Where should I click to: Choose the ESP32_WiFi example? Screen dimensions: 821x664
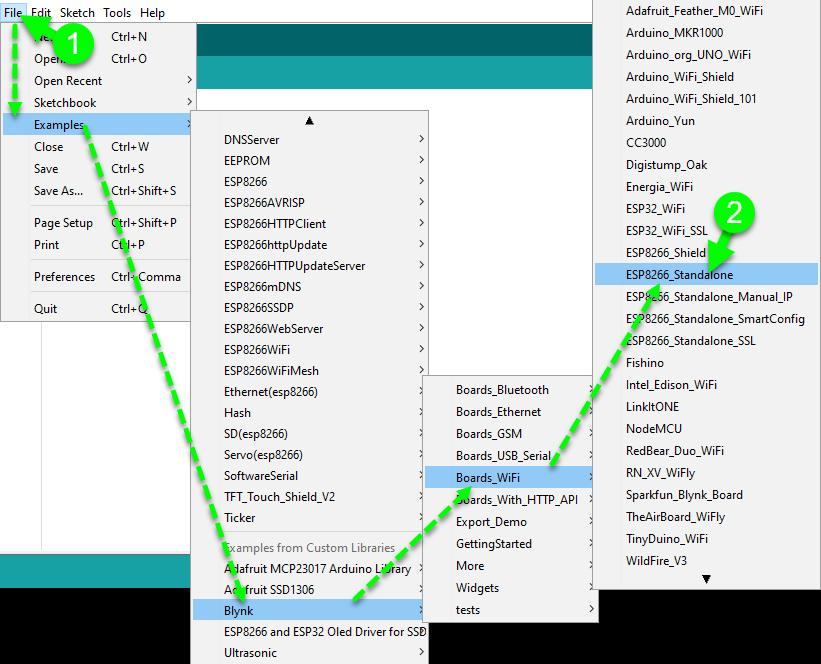click(706, 208)
